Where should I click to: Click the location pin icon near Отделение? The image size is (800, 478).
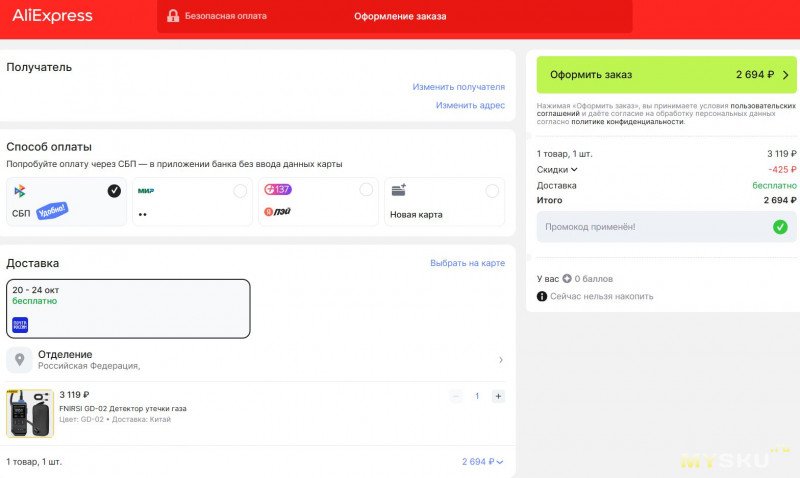(20, 359)
